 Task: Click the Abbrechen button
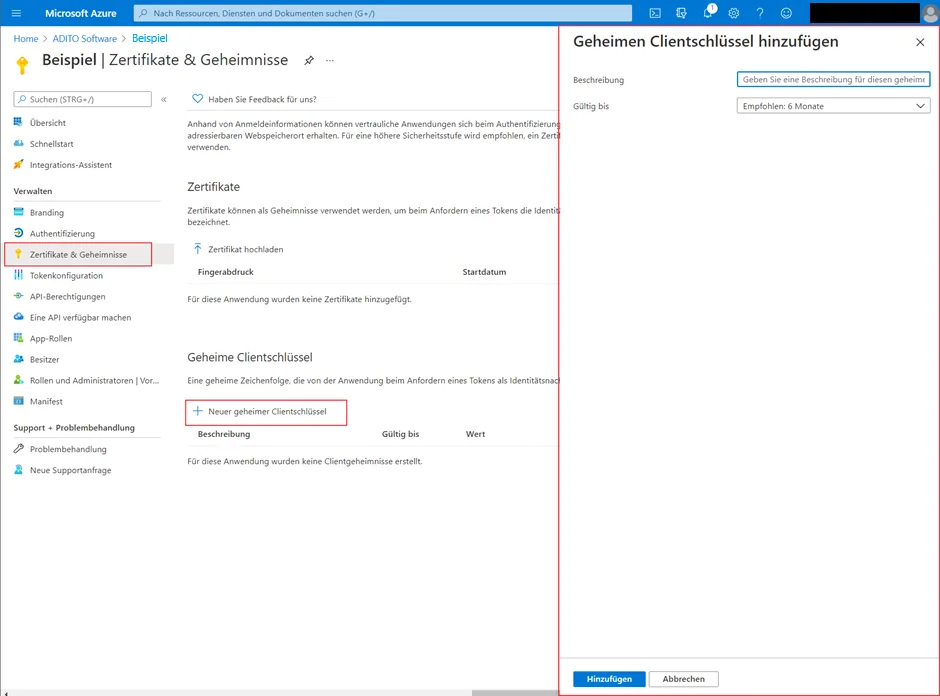tap(683, 679)
